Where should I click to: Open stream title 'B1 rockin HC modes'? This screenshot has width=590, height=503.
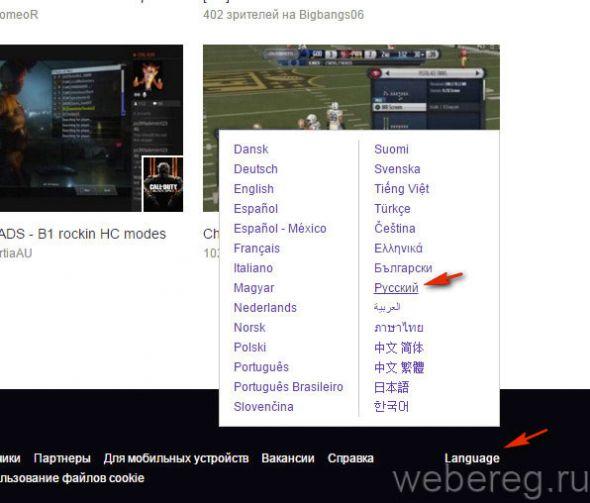tap(83, 234)
